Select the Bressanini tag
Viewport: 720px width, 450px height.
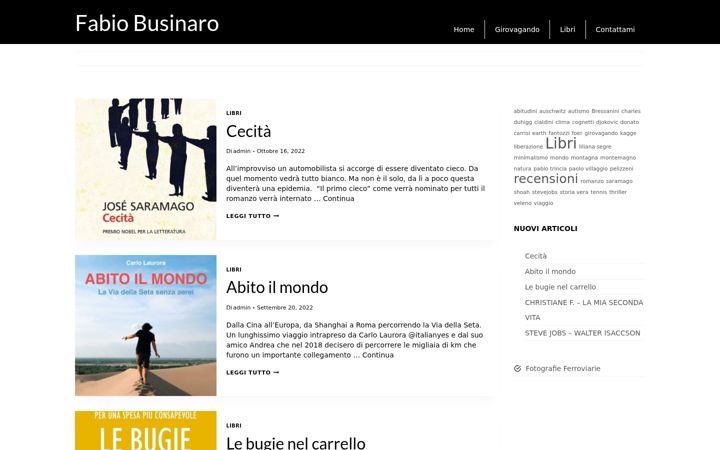605,111
